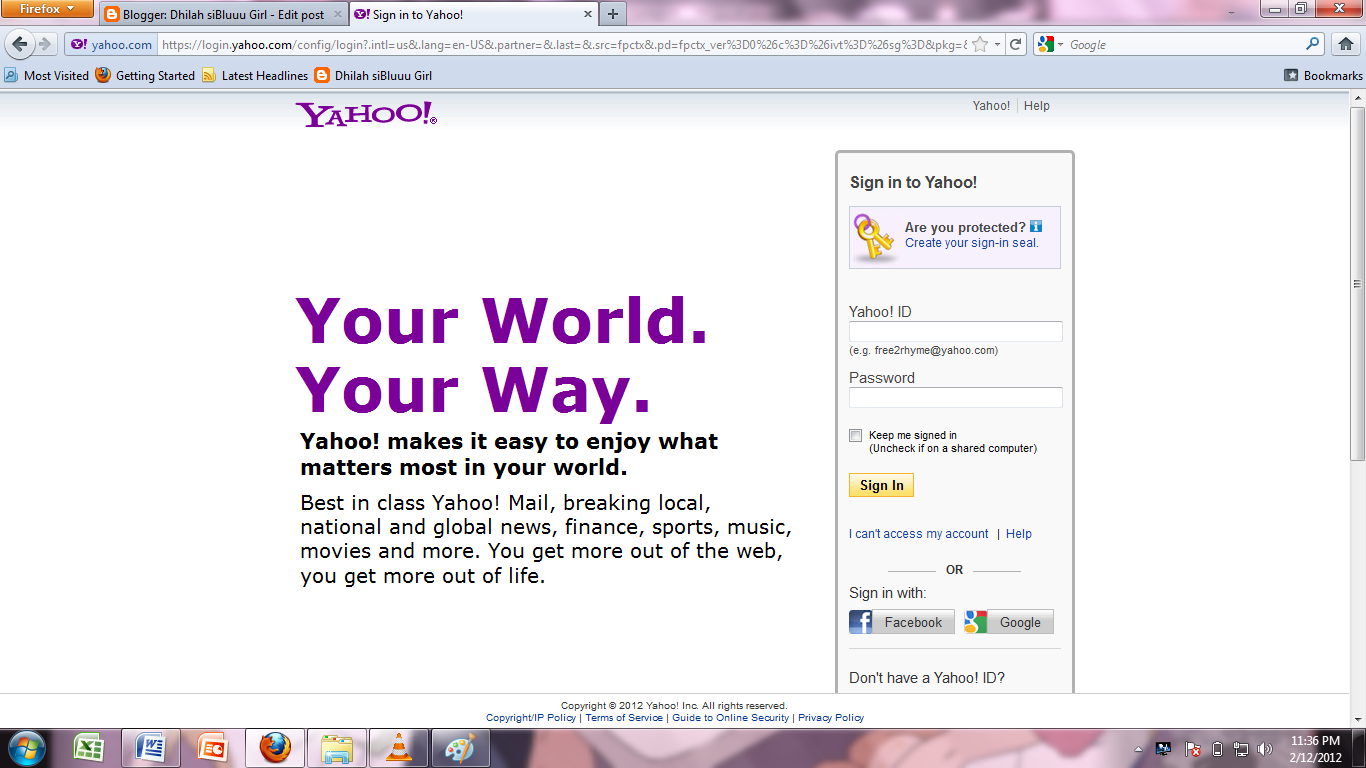
Task: Follow the Yahoo! link in page header
Action: point(991,106)
